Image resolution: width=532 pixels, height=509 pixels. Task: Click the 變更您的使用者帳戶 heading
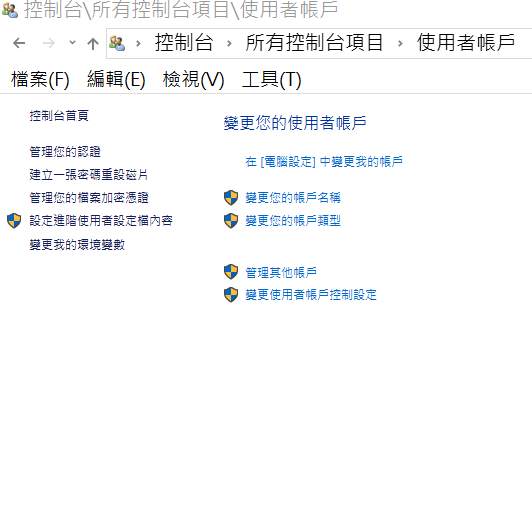(x=295, y=123)
